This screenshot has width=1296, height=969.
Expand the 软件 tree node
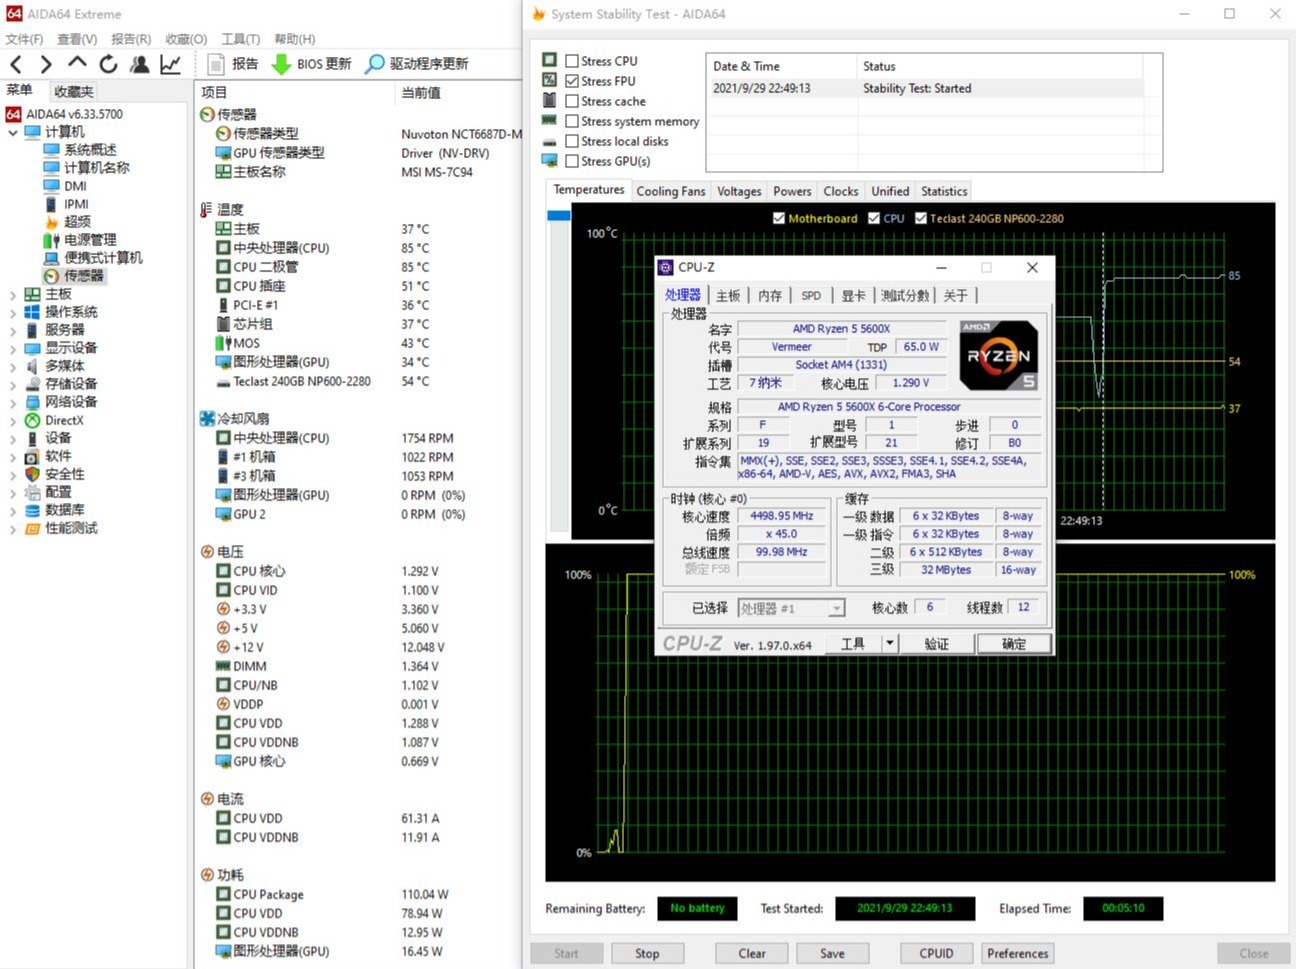coord(12,456)
